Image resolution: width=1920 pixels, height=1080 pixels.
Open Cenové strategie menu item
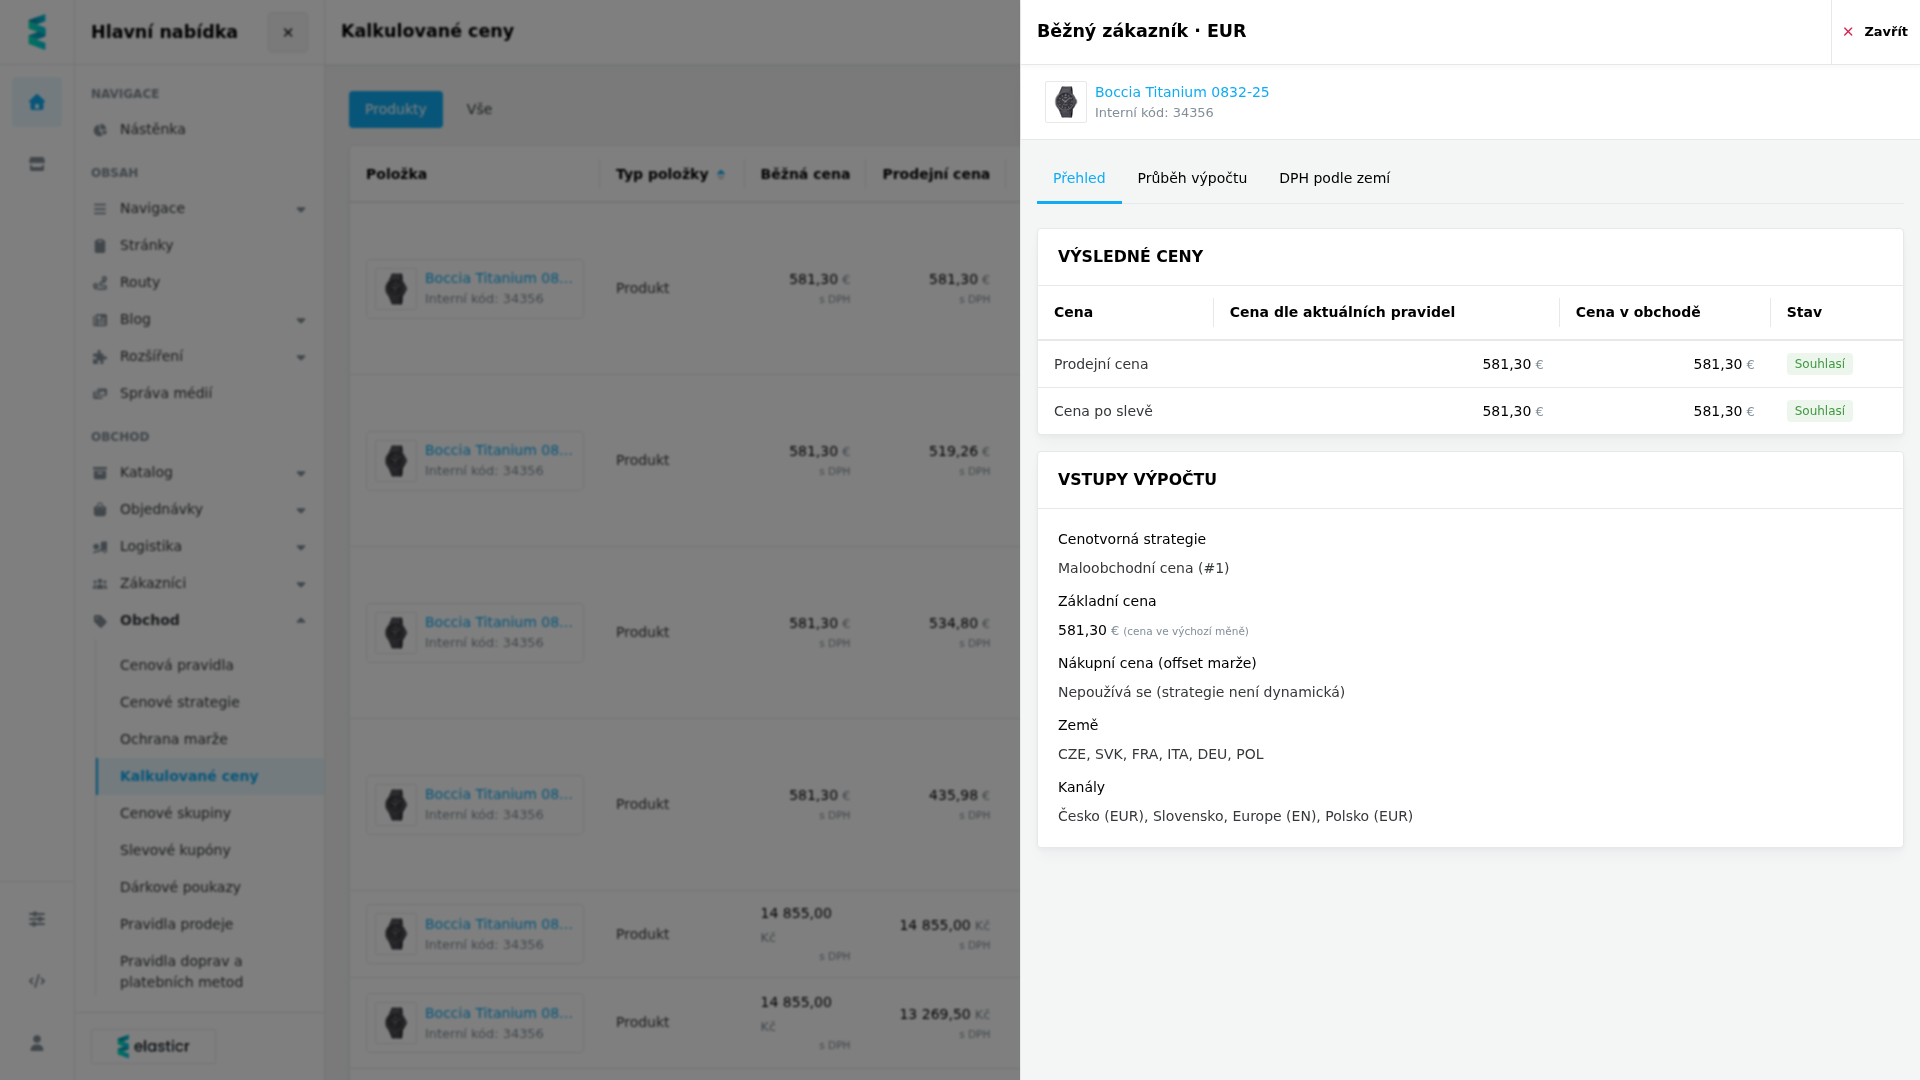pyautogui.click(x=179, y=703)
